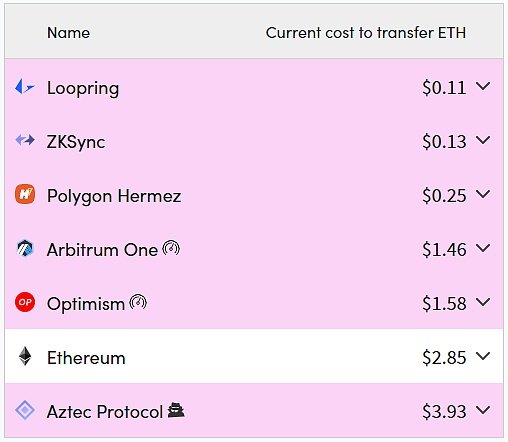The image size is (508, 442).
Task: Expand the Polygon Hermez row chevron
Action: (483, 194)
